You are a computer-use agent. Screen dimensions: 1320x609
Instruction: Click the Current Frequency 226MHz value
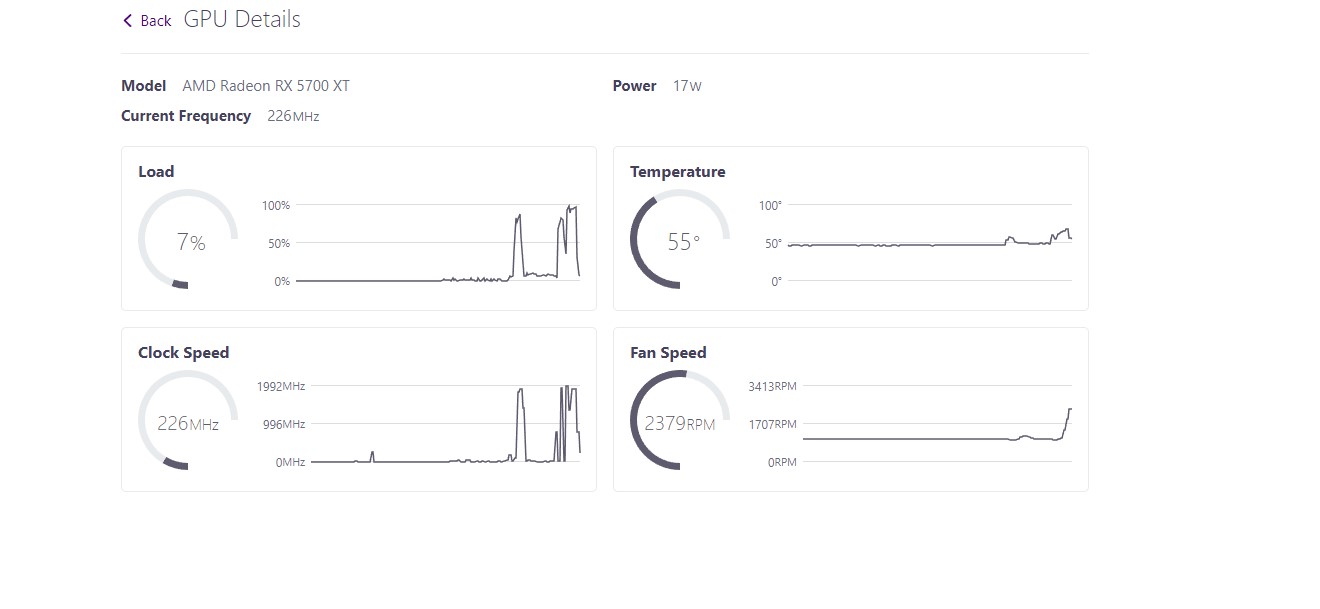pyautogui.click(x=293, y=116)
